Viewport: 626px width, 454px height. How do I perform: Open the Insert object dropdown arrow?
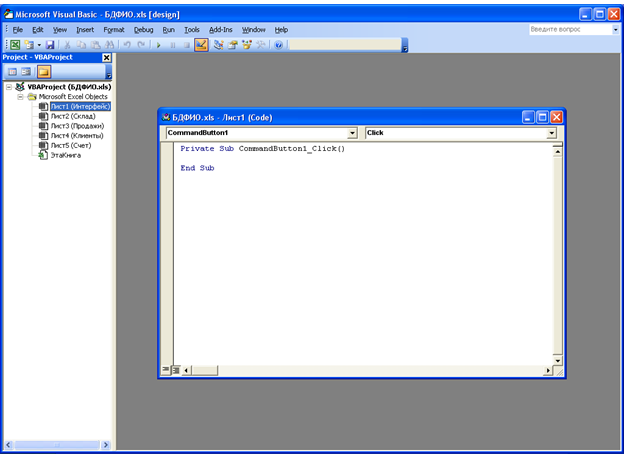pos(39,45)
